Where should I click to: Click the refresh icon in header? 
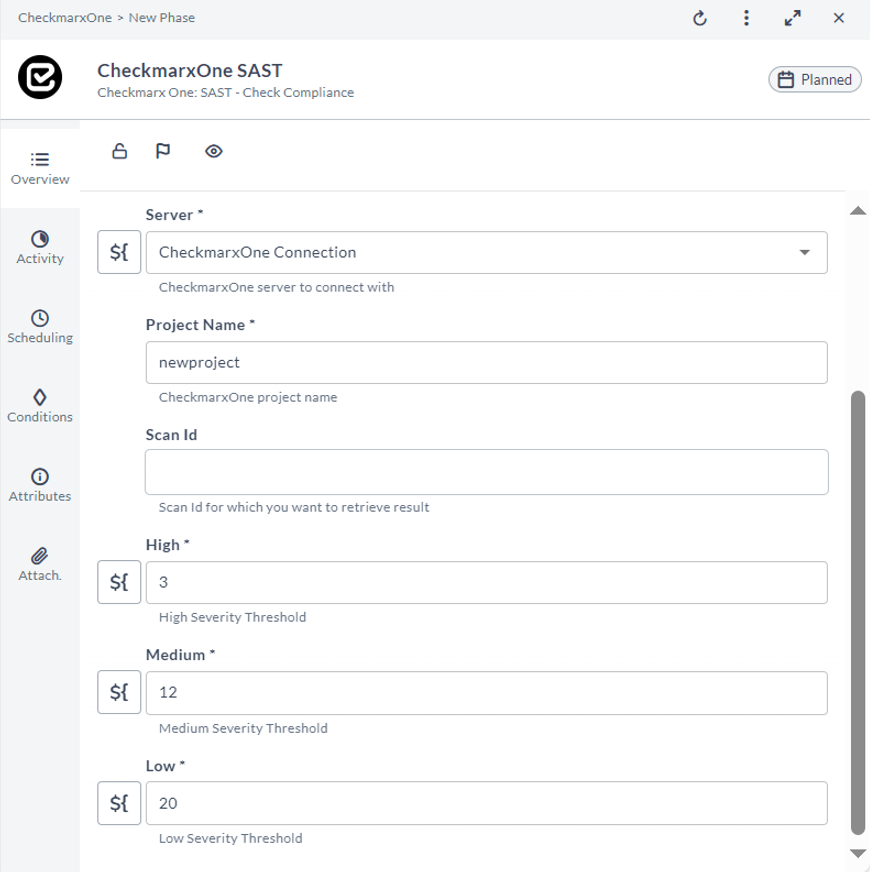(700, 18)
